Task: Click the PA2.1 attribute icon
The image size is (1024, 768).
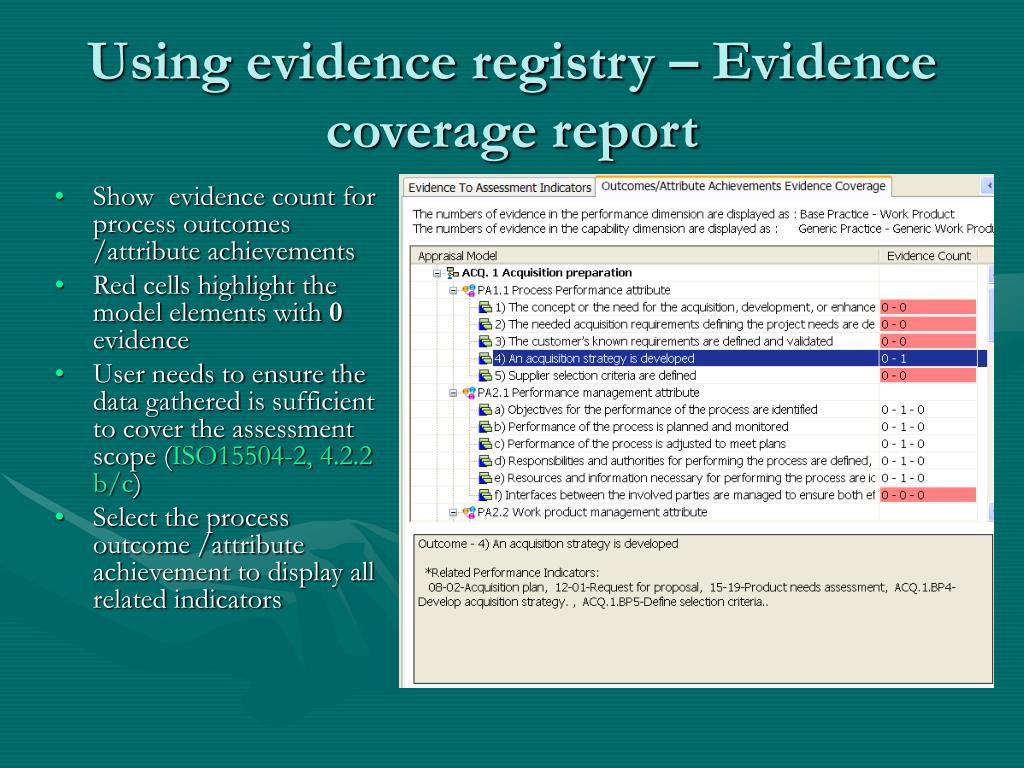Action: click(469, 392)
